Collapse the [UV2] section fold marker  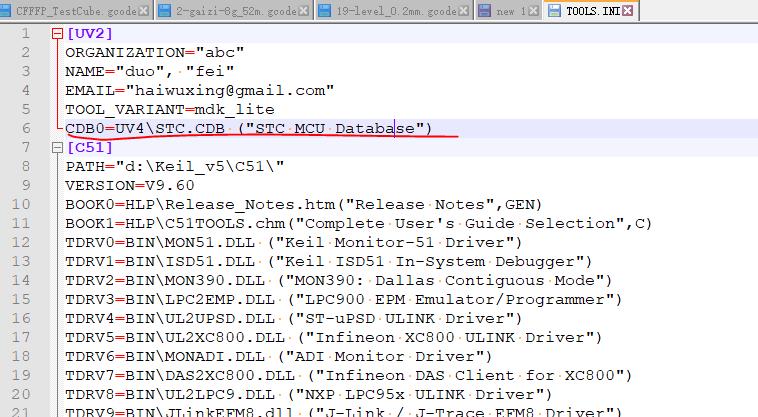(x=58, y=33)
